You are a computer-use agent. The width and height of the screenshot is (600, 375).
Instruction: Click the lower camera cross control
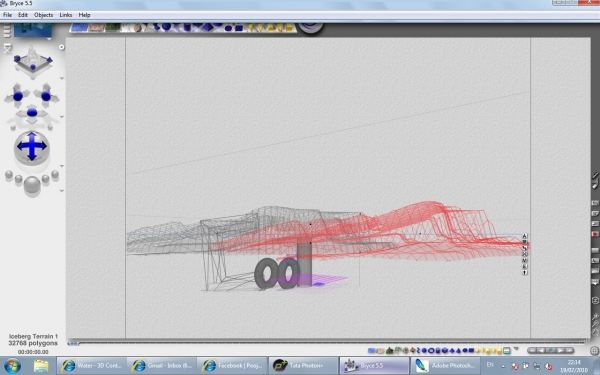click(32, 113)
